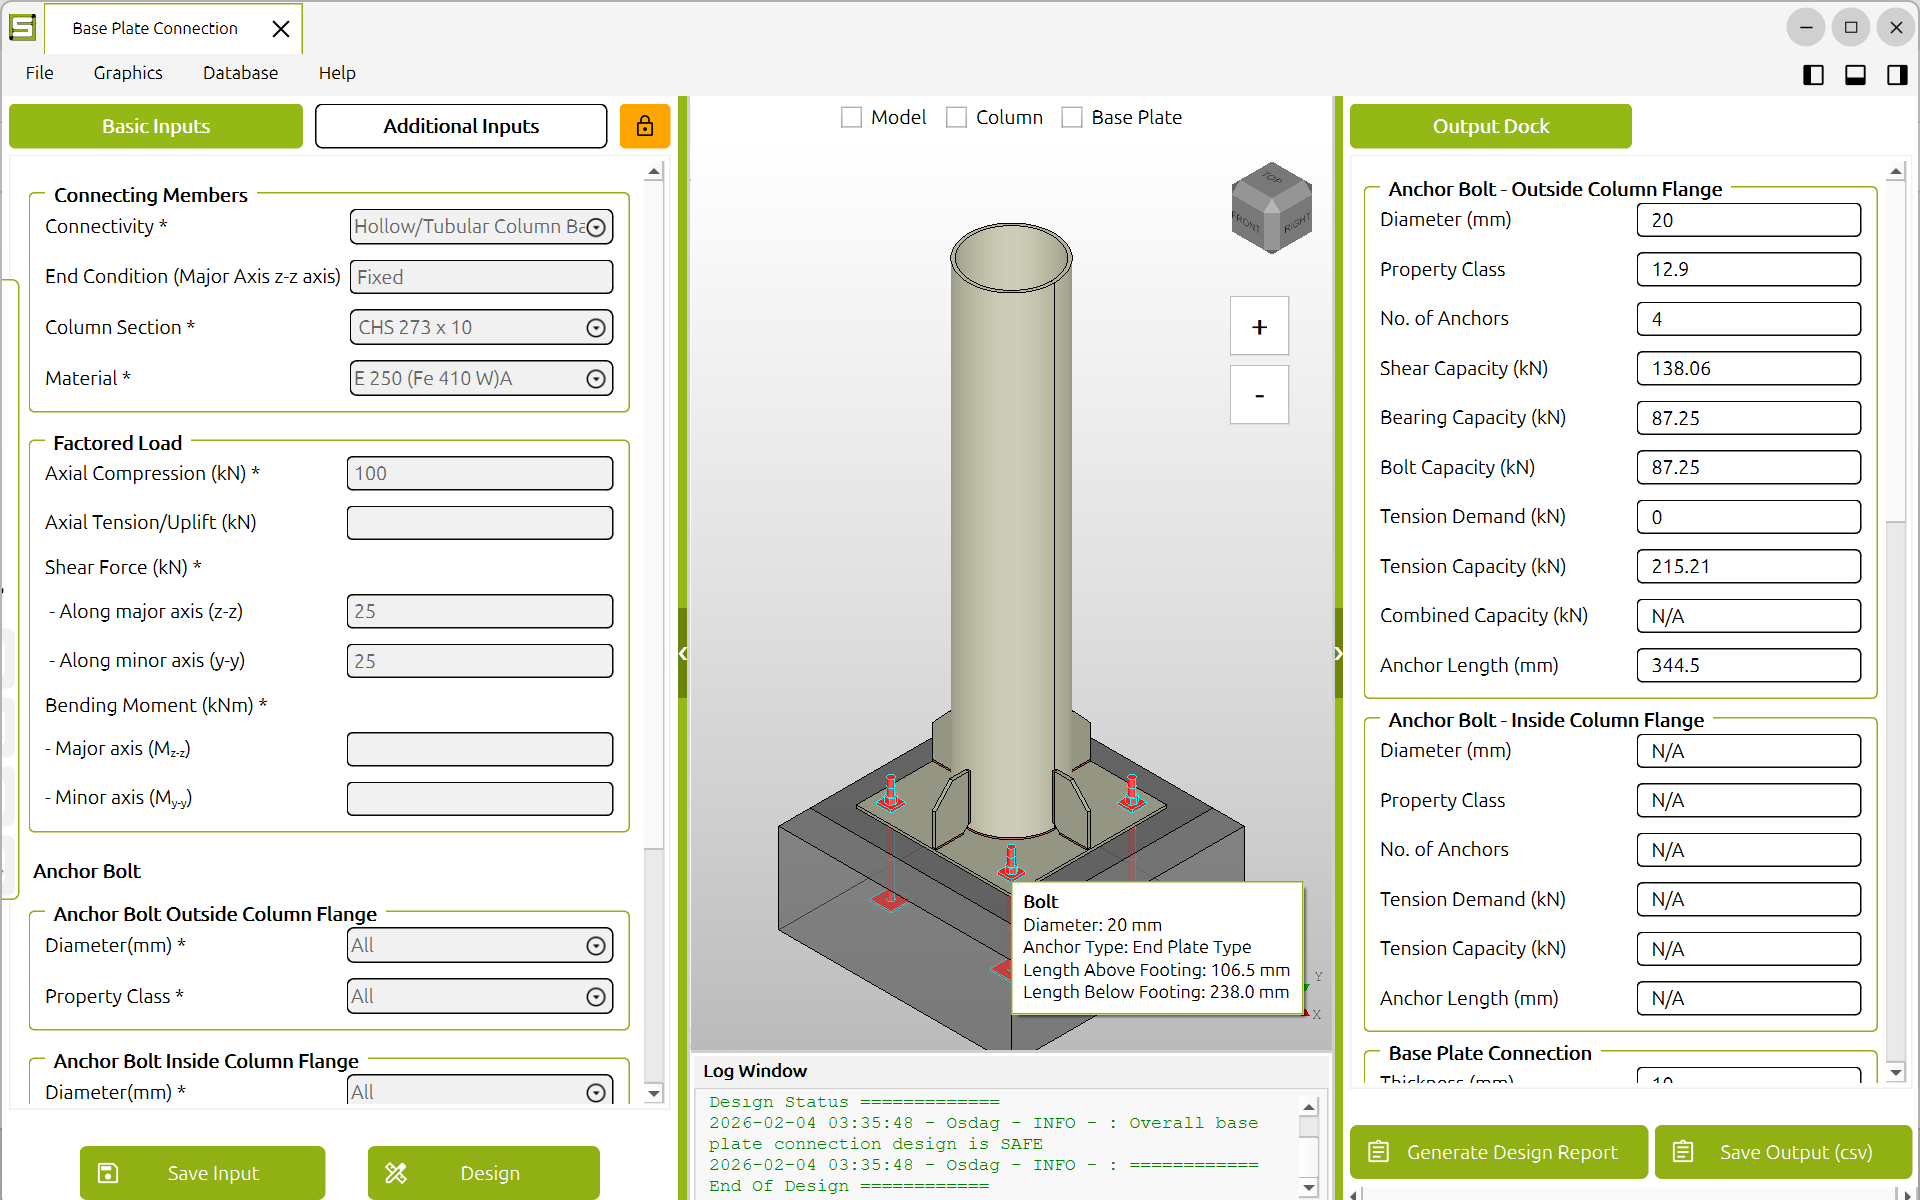The height and width of the screenshot is (1200, 1920).
Task: Click the Osdag app logo icon
Action: (x=22, y=27)
